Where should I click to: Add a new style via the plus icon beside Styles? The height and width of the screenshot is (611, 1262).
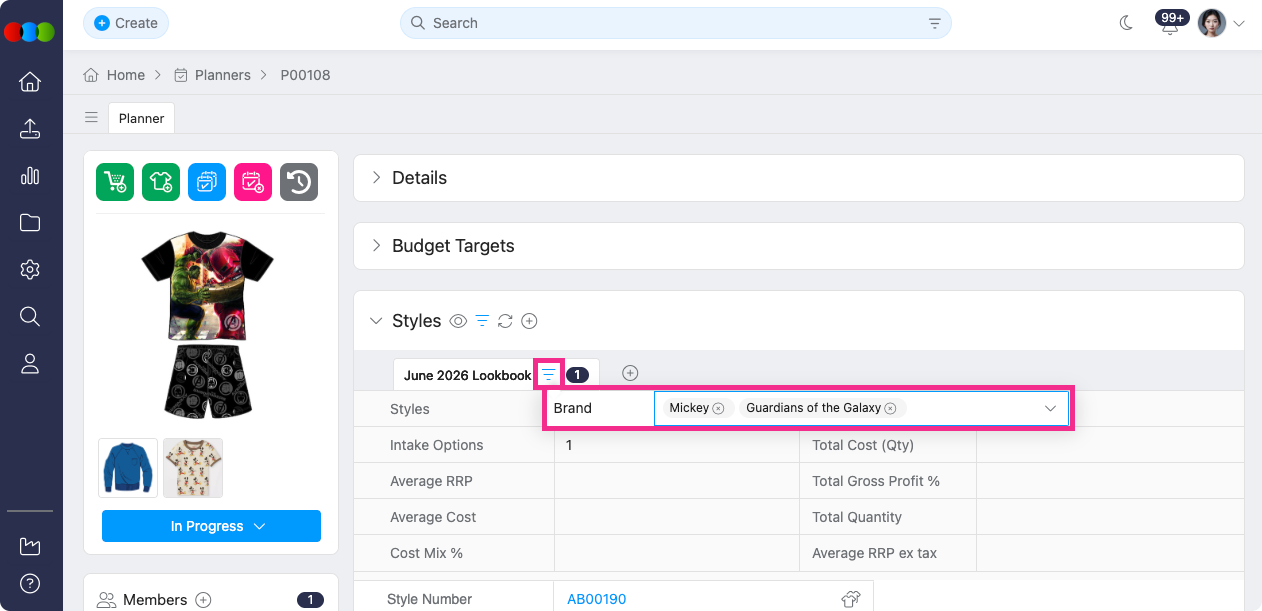click(x=529, y=320)
